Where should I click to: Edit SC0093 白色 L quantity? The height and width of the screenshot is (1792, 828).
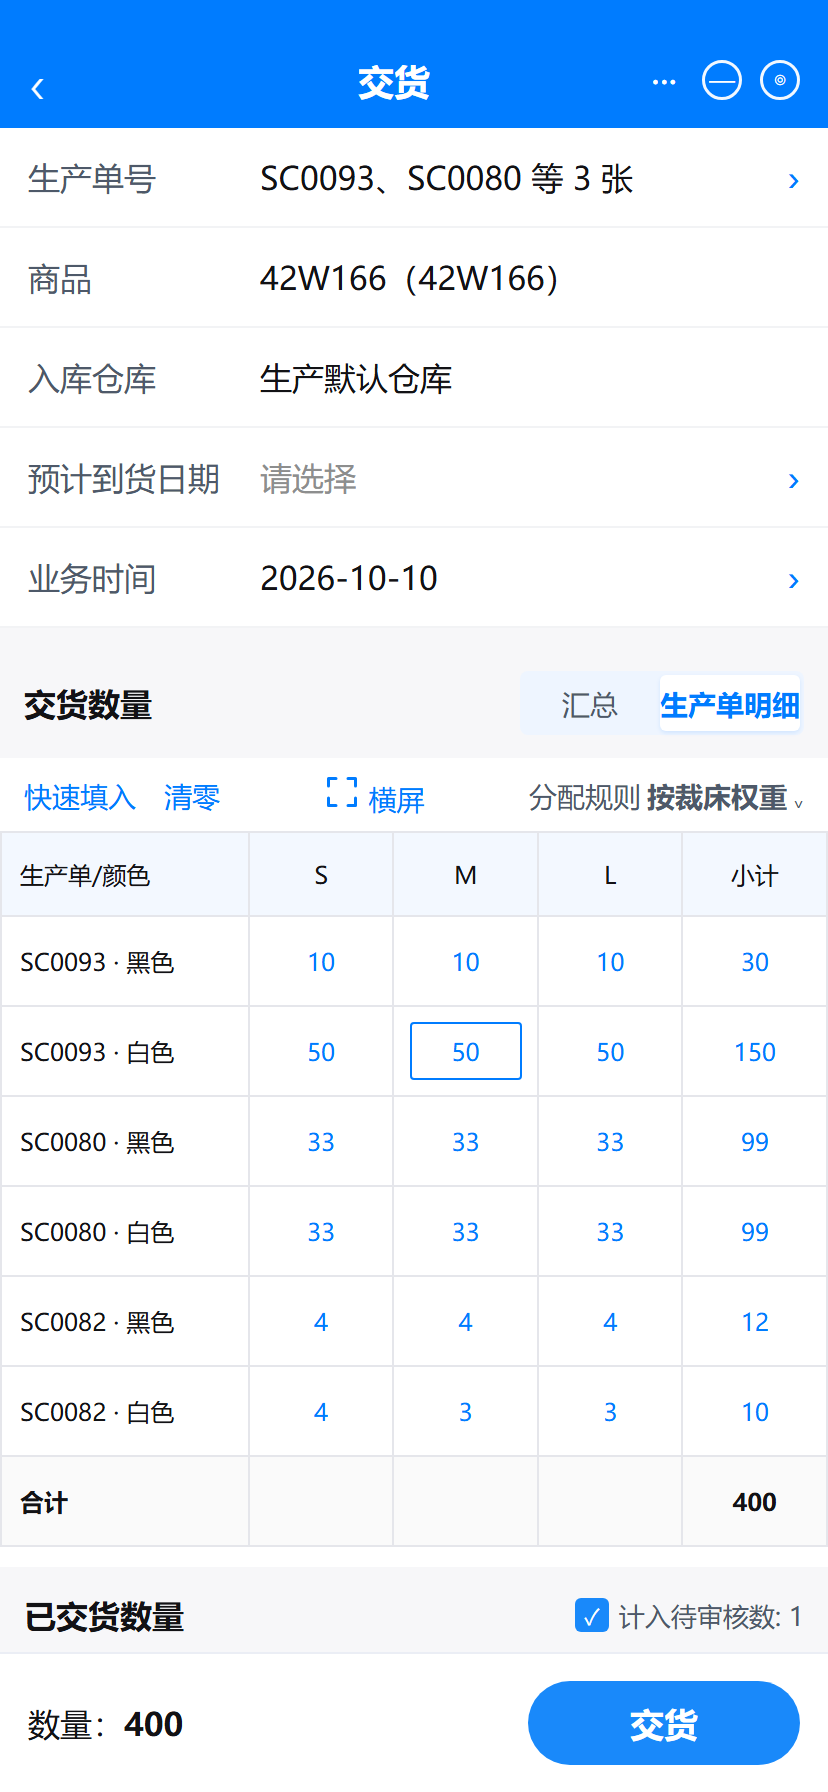(610, 1052)
